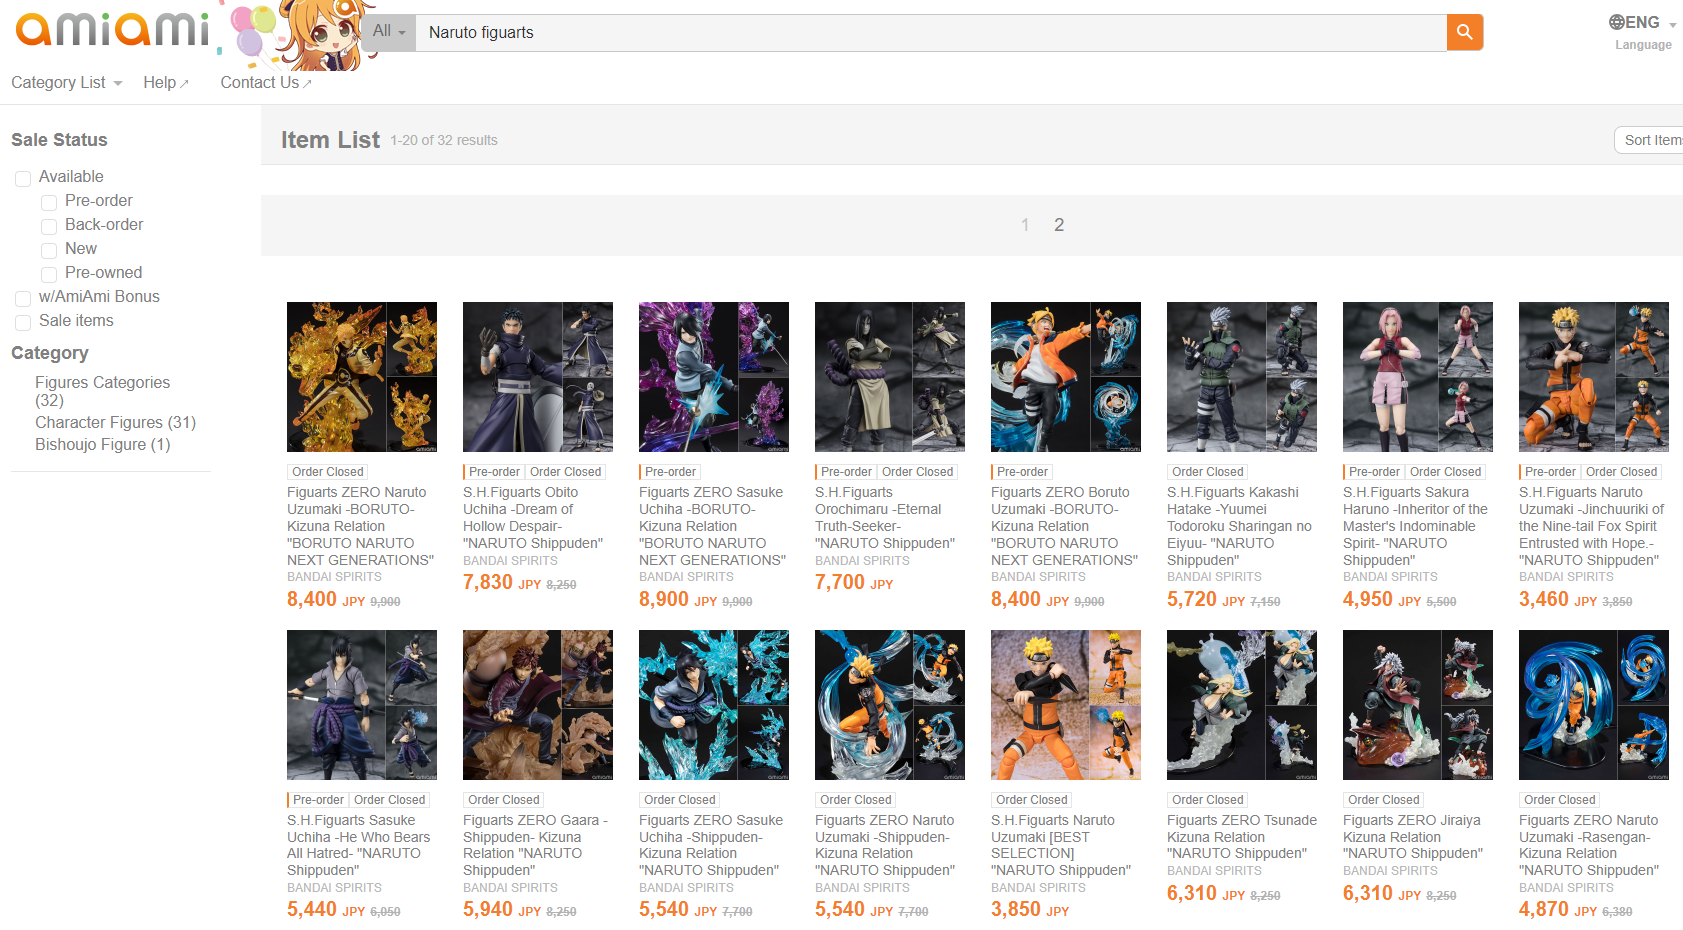1683x930 pixels.
Task: Check the New filter checkbox
Action: point(49,250)
